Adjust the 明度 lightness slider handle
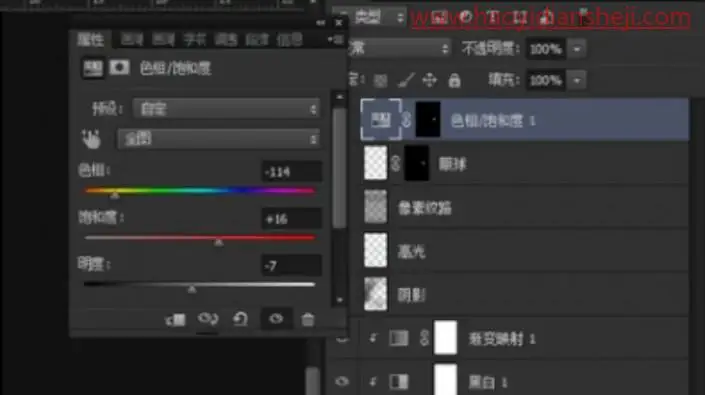This screenshot has width=705, height=395. point(192,289)
